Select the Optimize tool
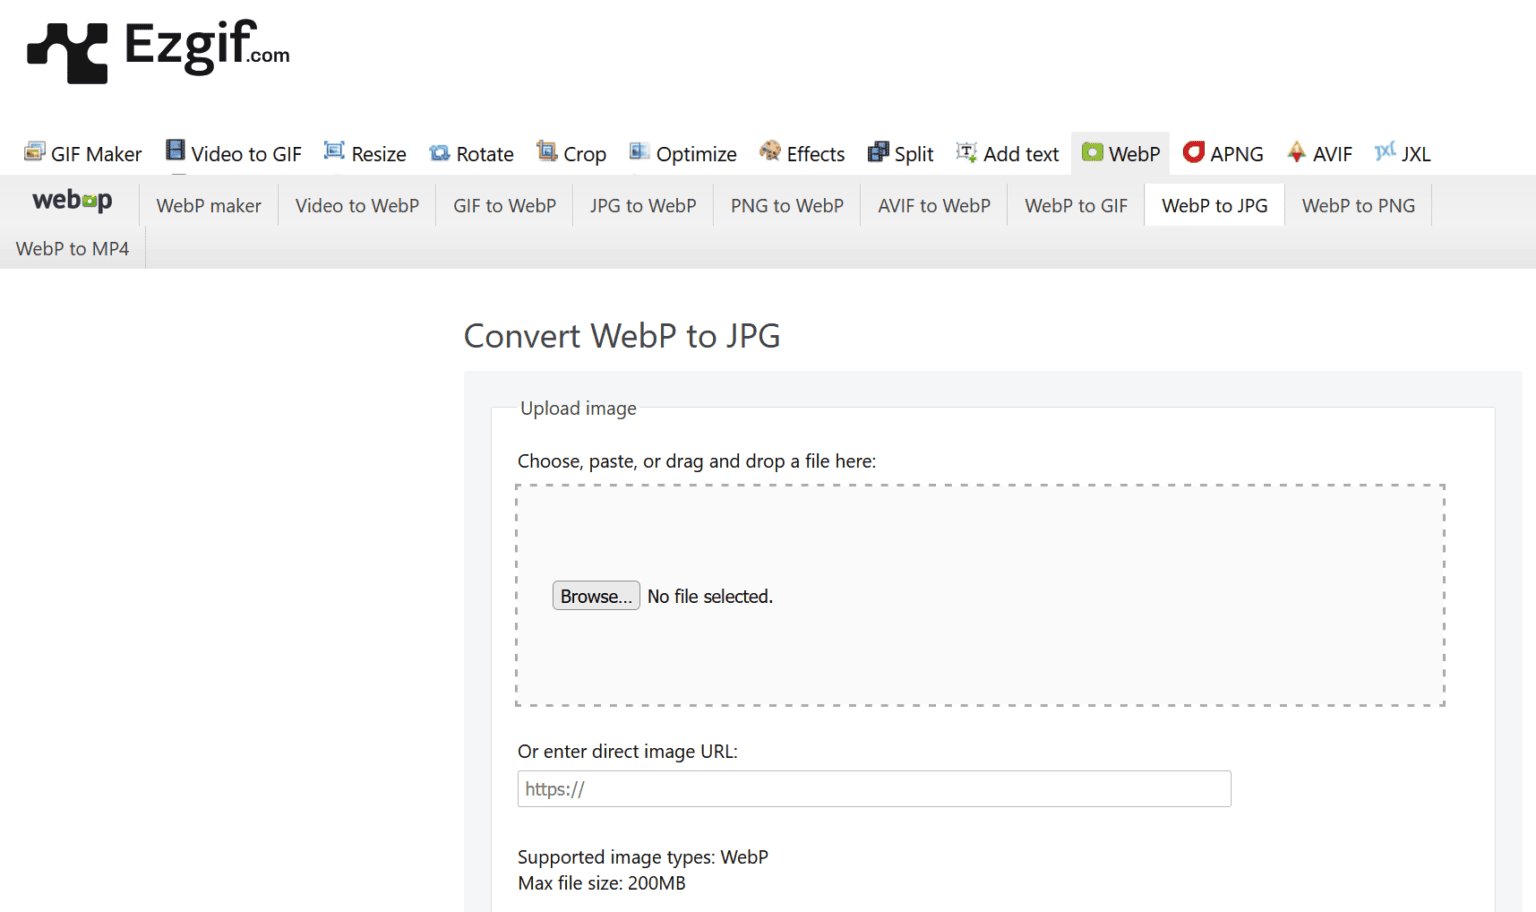 coord(683,153)
